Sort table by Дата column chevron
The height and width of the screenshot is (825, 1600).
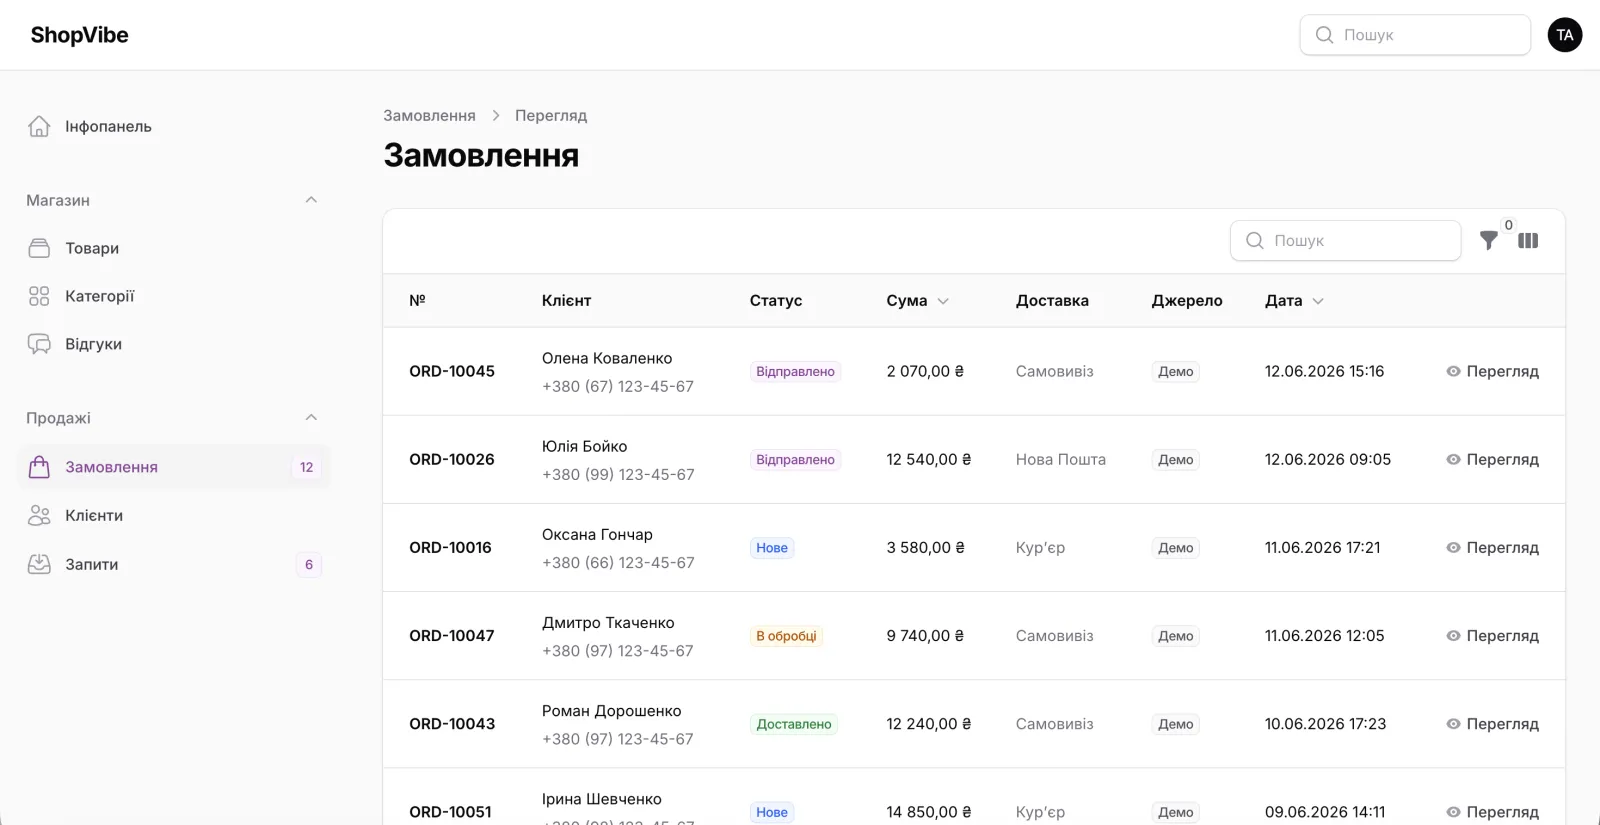coord(1318,301)
